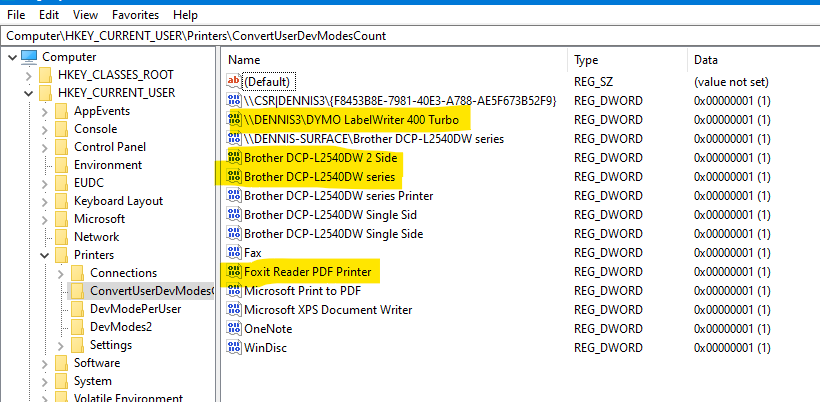Click the EUDC folder icon
This screenshot has height=402, width=820.
[x=62, y=183]
